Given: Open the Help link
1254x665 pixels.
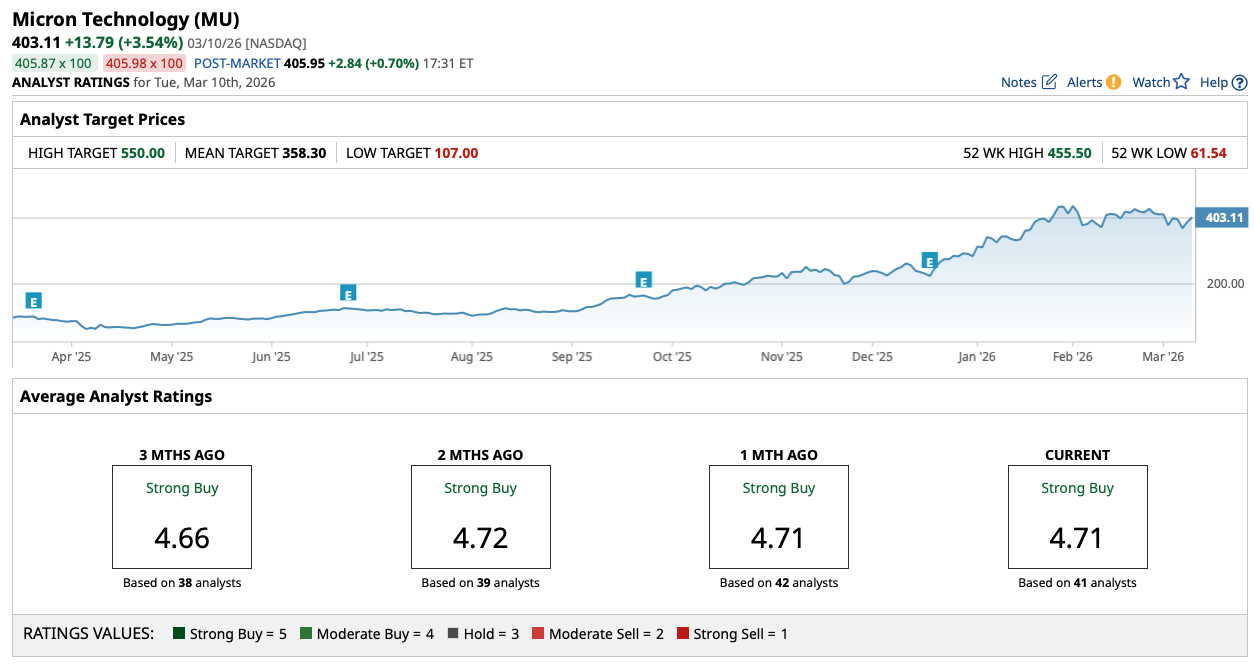Looking at the screenshot, I should (x=1213, y=83).
